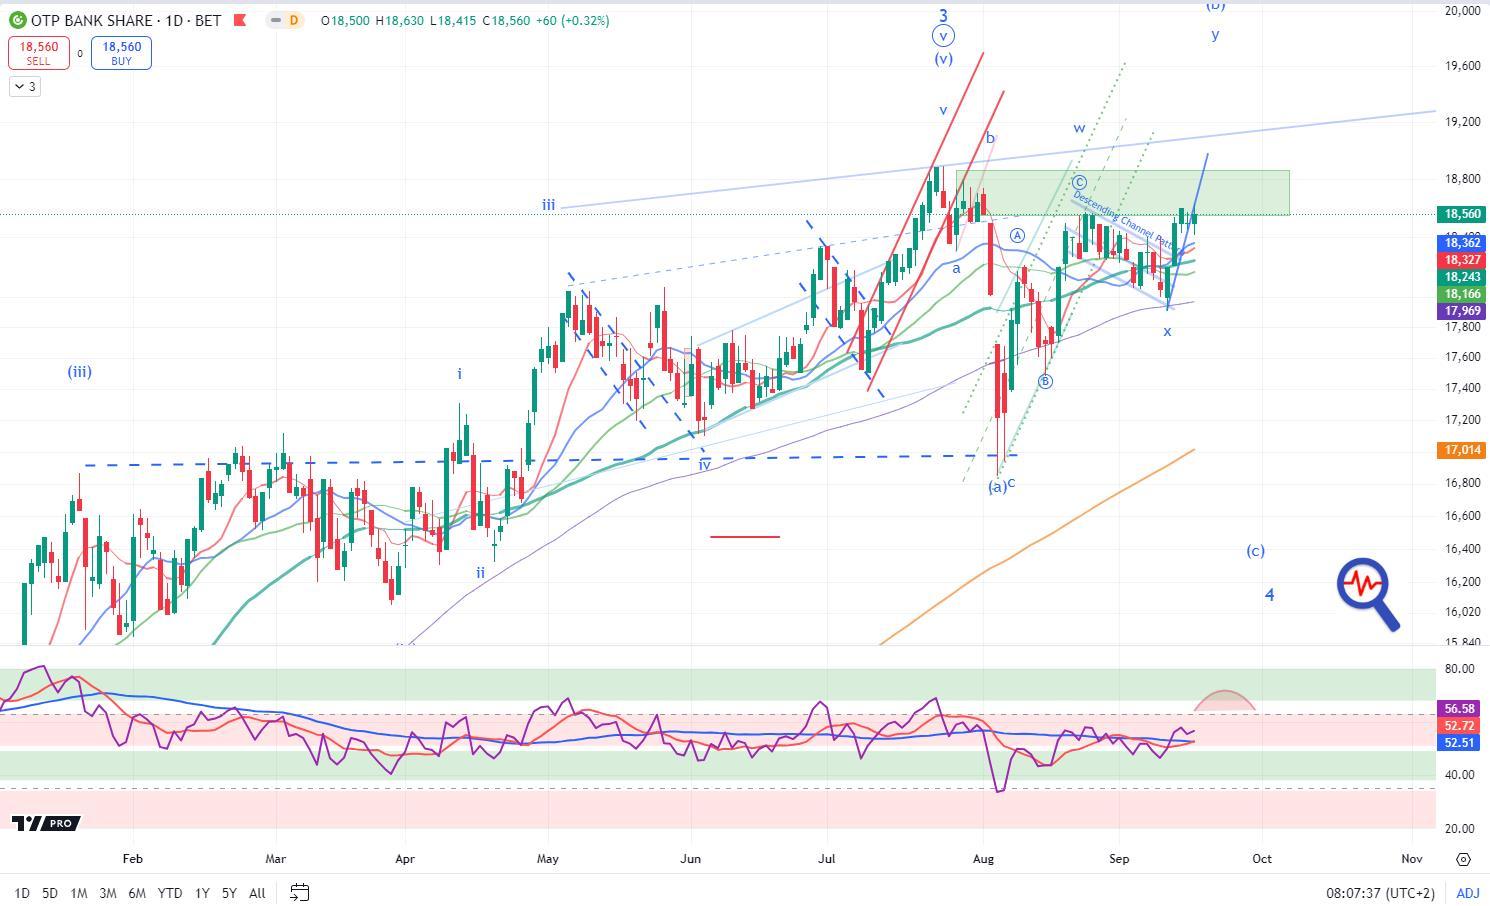Screen dimensions: 1490x906
Task: Select the red arc drawing in RSI pane
Action: [x=1225, y=700]
